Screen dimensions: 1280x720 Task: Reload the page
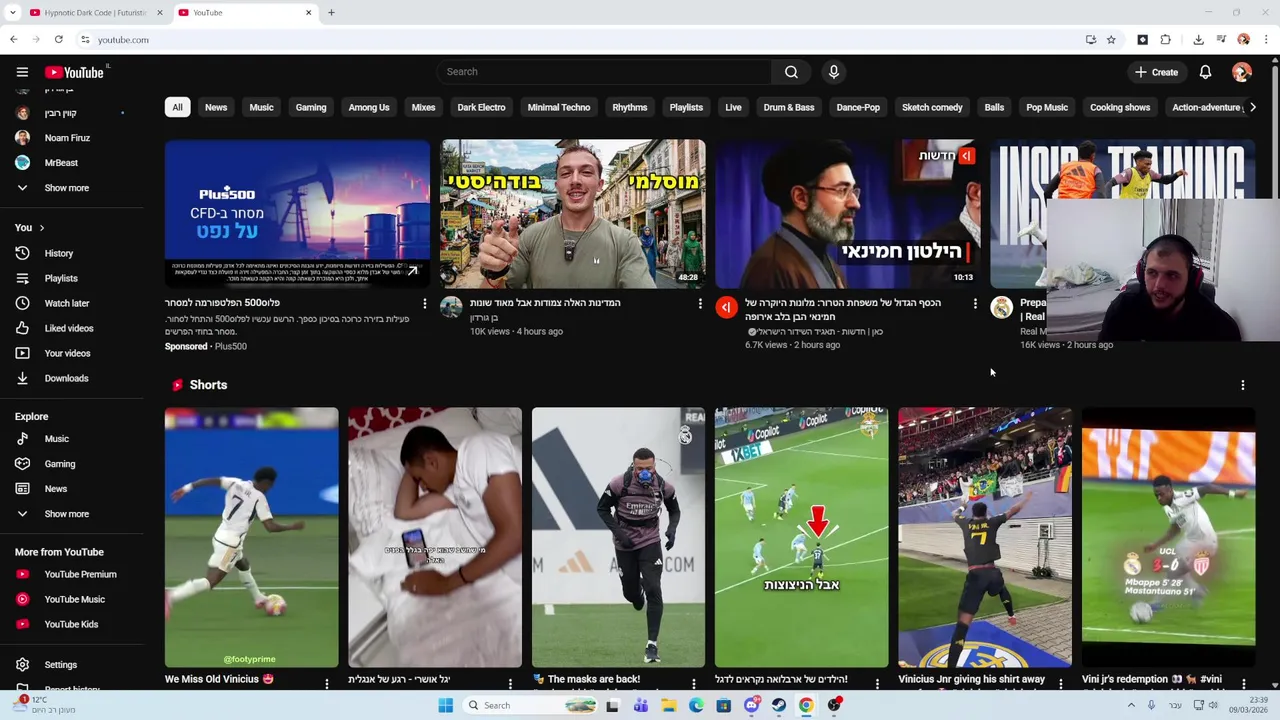[x=59, y=40]
